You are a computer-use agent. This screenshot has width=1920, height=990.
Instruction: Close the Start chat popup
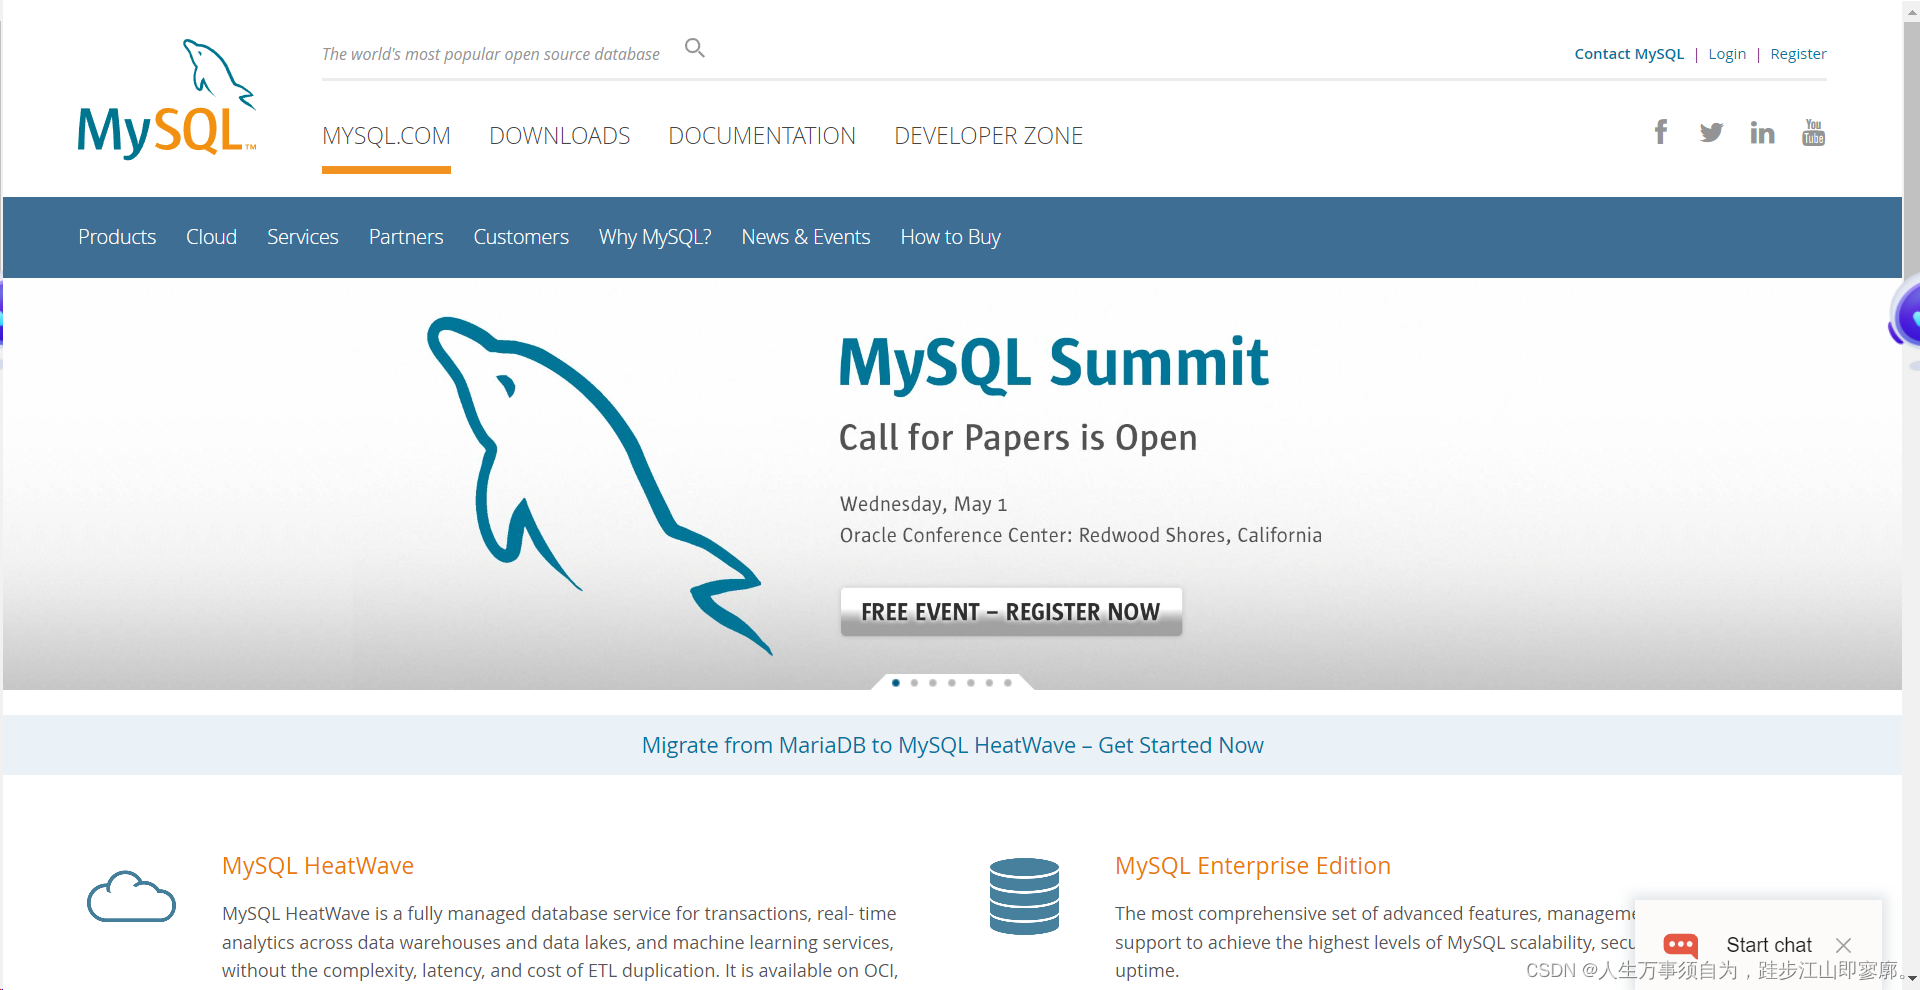pos(1843,945)
